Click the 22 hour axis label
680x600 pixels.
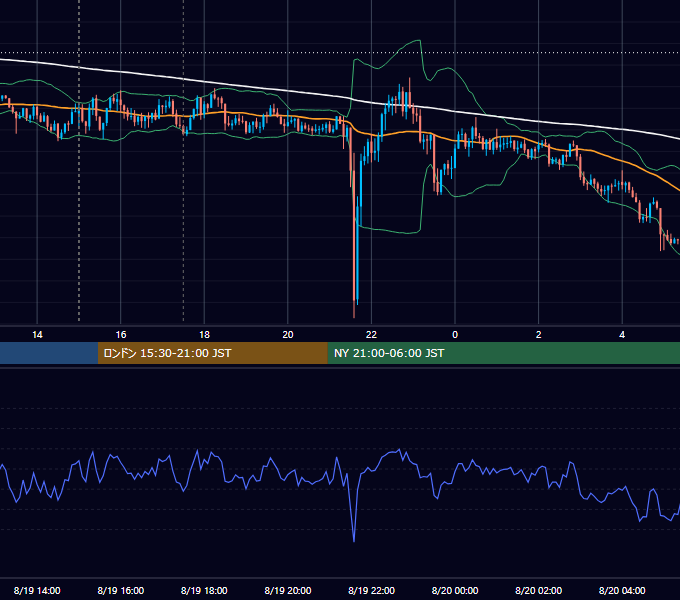pyautogui.click(x=371, y=335)
